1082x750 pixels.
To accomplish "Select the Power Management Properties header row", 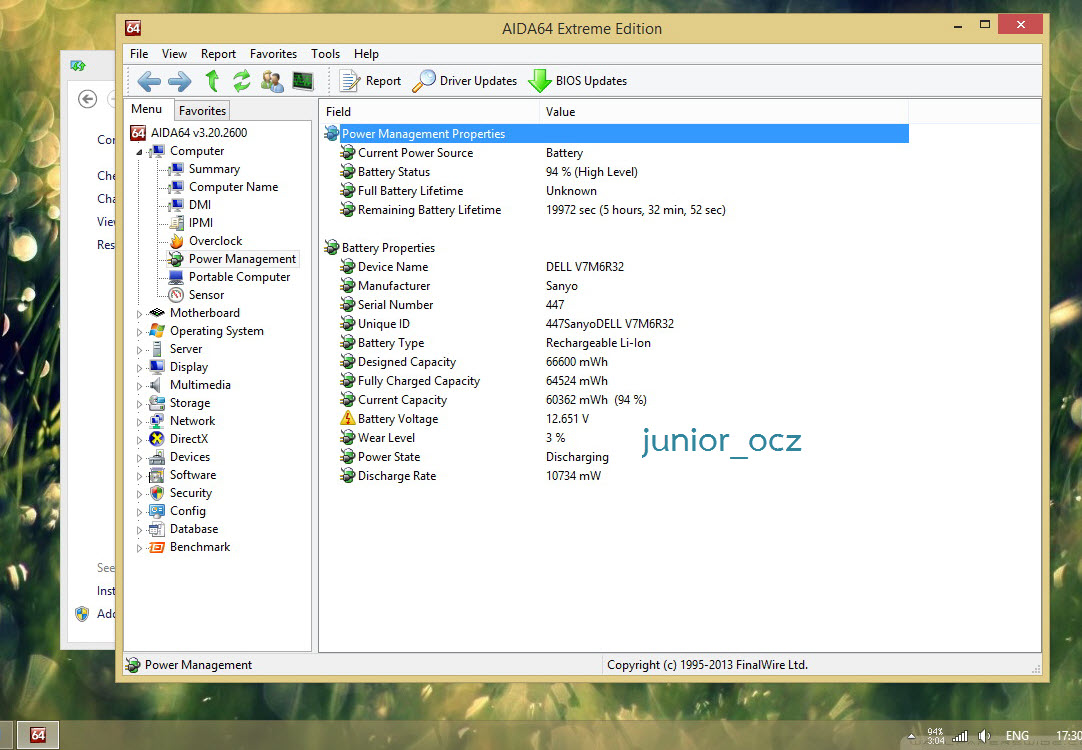I will coord(616,134).
